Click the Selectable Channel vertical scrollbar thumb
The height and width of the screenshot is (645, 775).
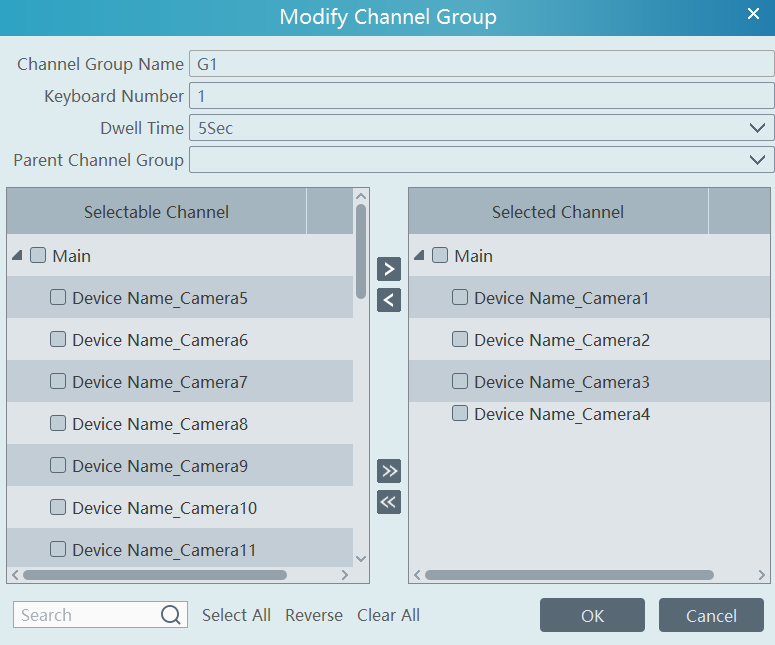click(361, 250)
